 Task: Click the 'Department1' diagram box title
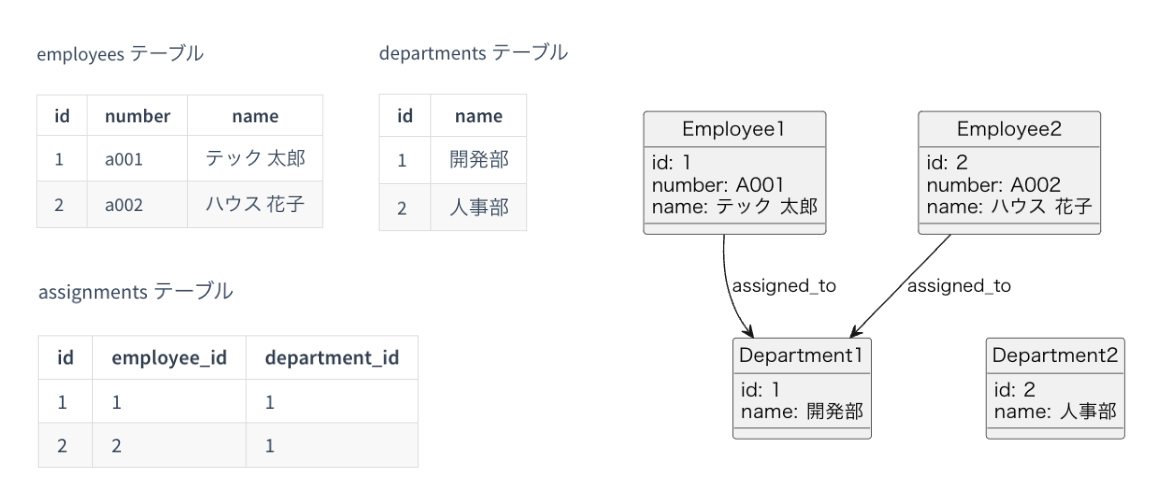(x=801, y=356)
